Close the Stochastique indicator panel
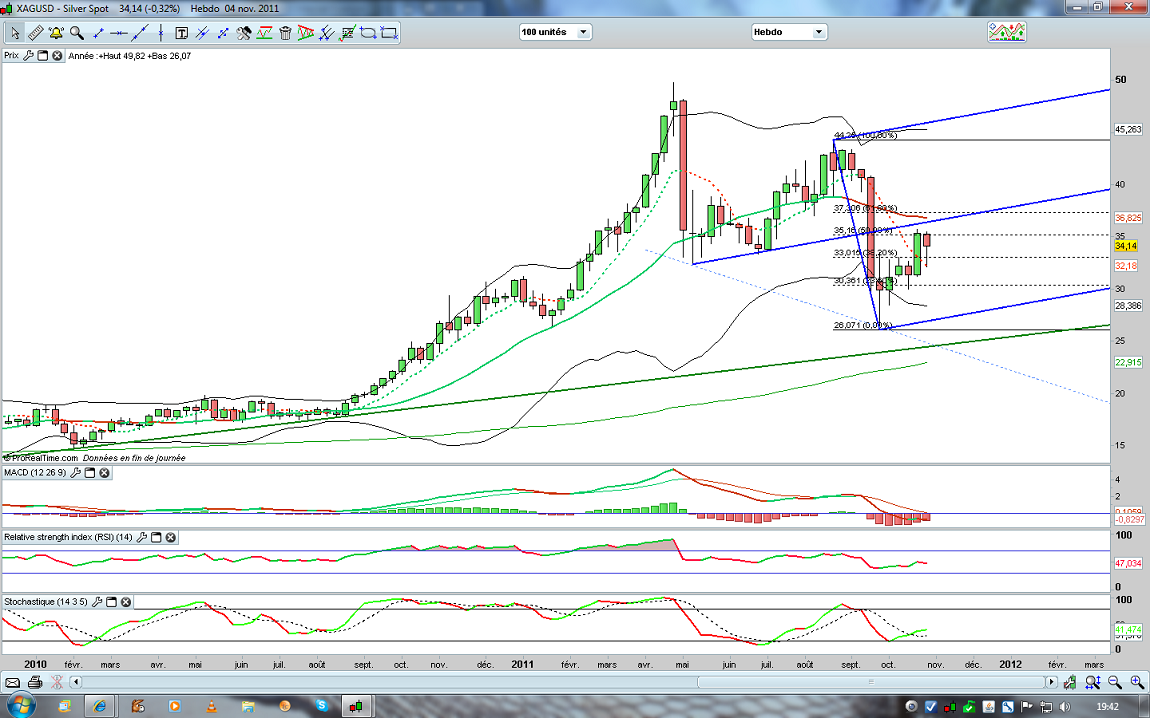The image size is (1150, 718). point(125,602)
